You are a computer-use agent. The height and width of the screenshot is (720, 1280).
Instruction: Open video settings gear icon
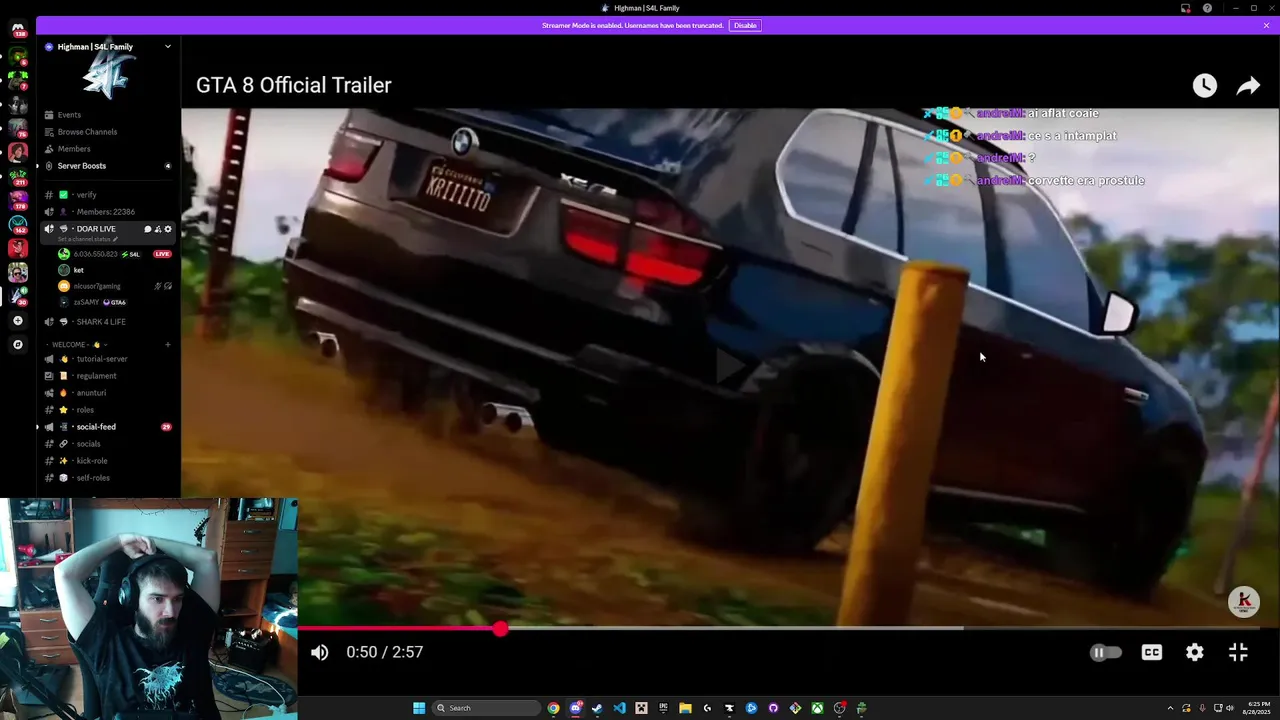pyautogui.click(x=1195, y=652)
